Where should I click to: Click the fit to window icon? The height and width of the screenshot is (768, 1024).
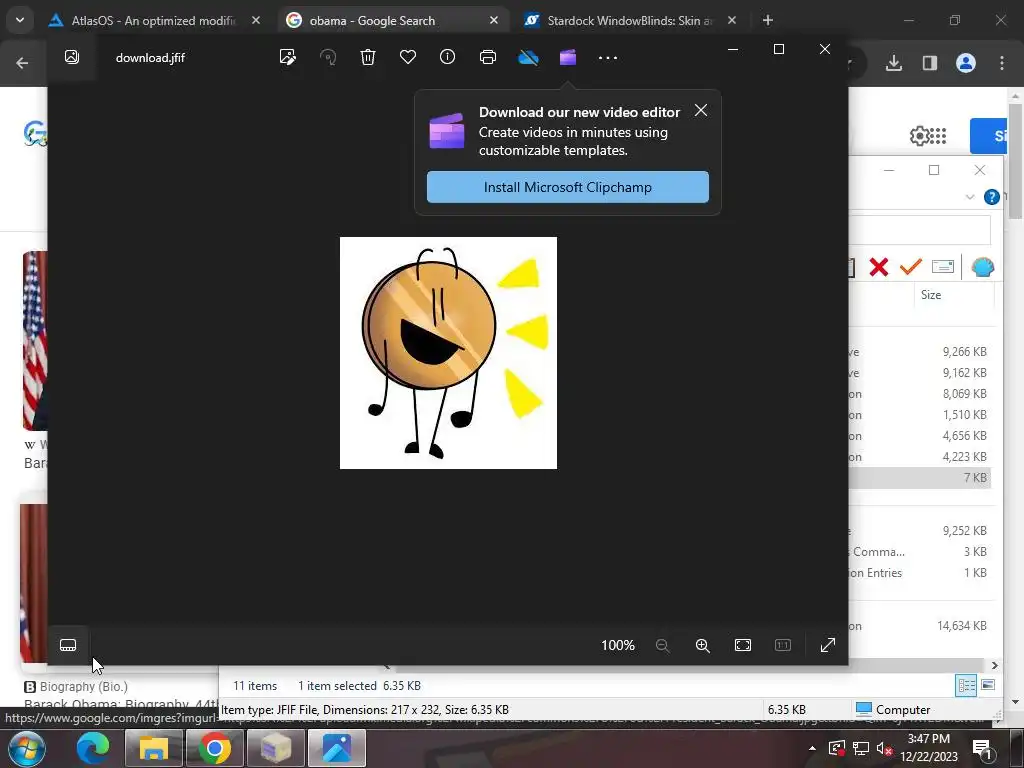[743, 645]
